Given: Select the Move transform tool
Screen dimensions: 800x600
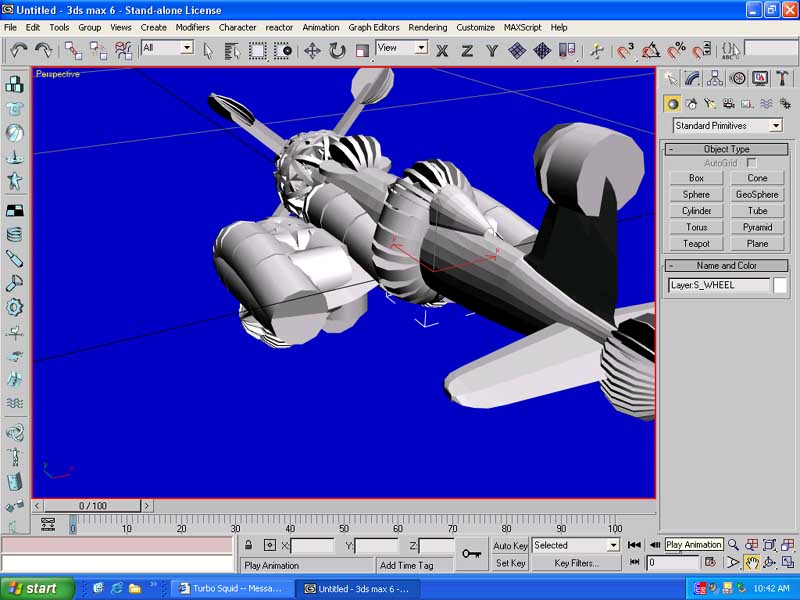Looking at the screenshot, I should coord(312,50).
